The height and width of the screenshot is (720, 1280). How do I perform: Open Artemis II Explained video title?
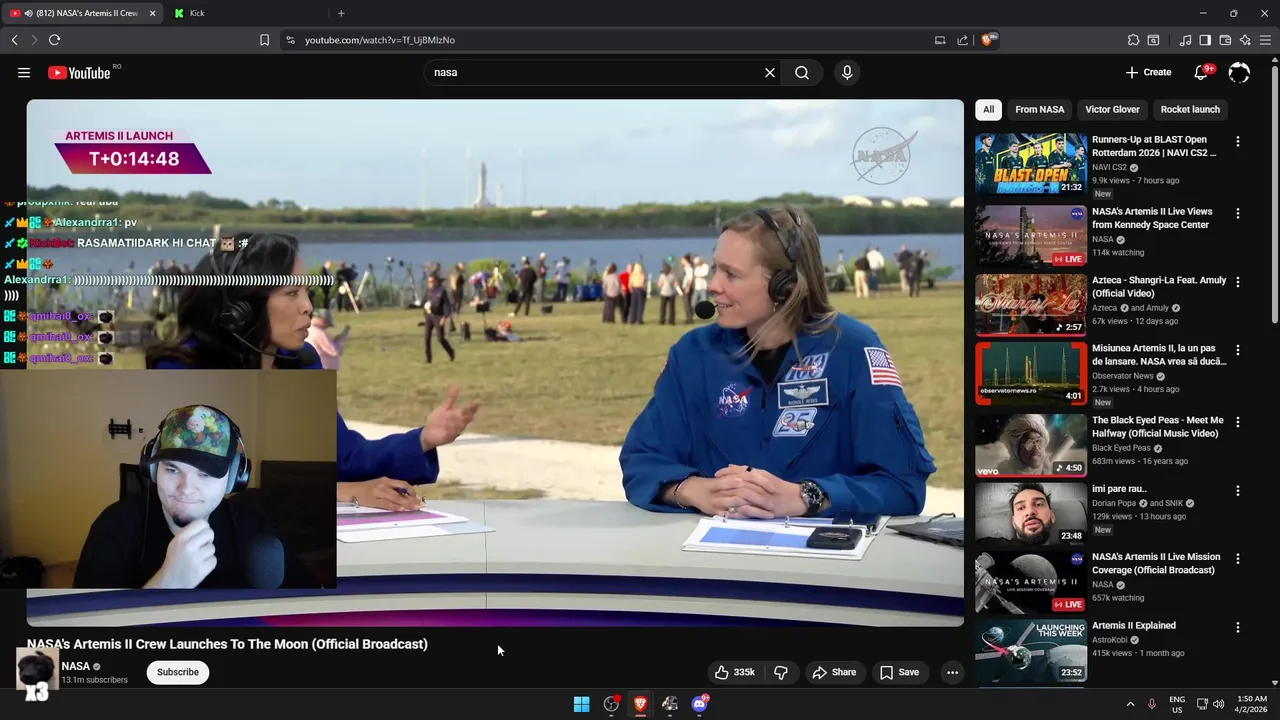(1134, 626)
